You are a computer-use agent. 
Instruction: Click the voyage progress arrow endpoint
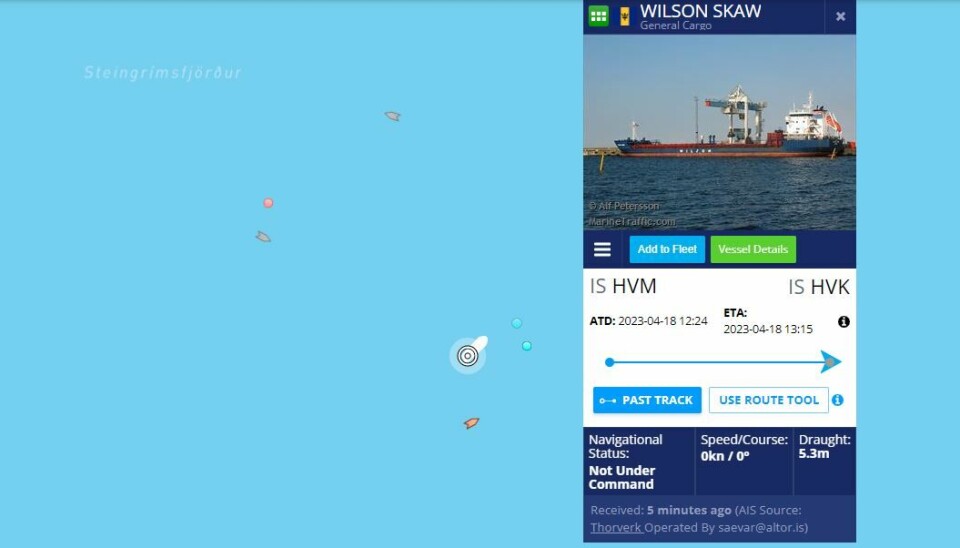[x=830, y=362]
